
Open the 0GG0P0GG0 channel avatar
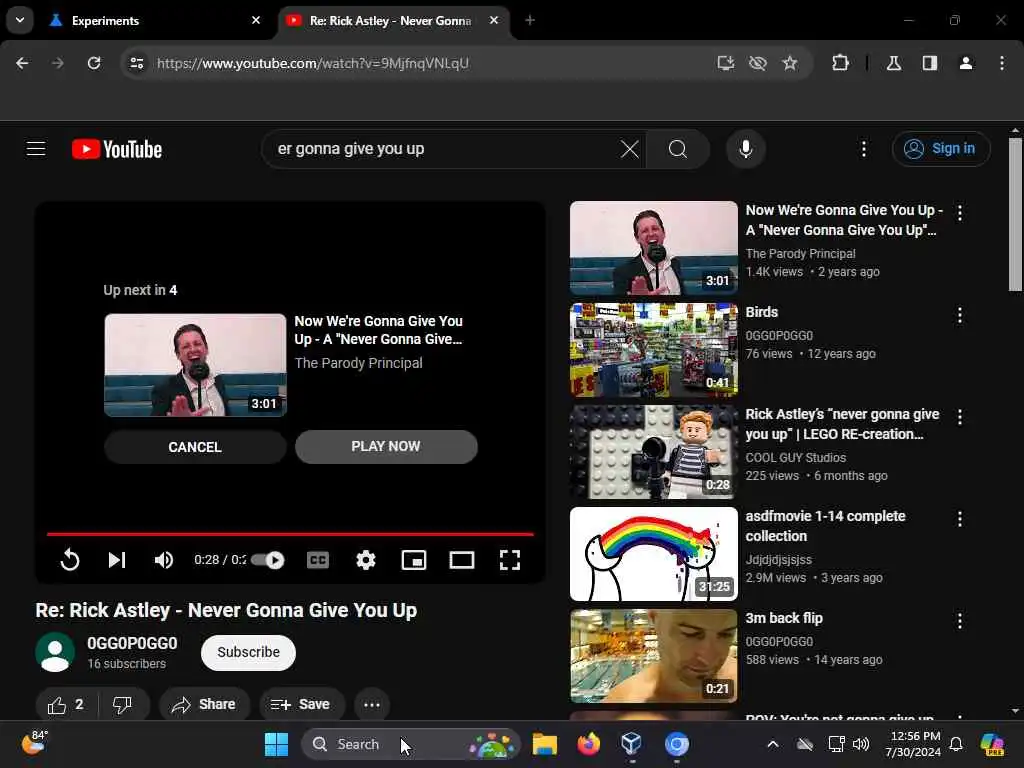(55, 652)
